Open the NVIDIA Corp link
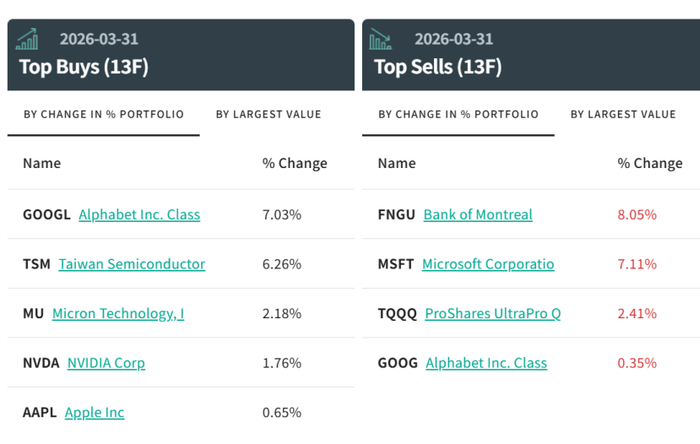Viewport: 700px width, 444px height. 106,362
